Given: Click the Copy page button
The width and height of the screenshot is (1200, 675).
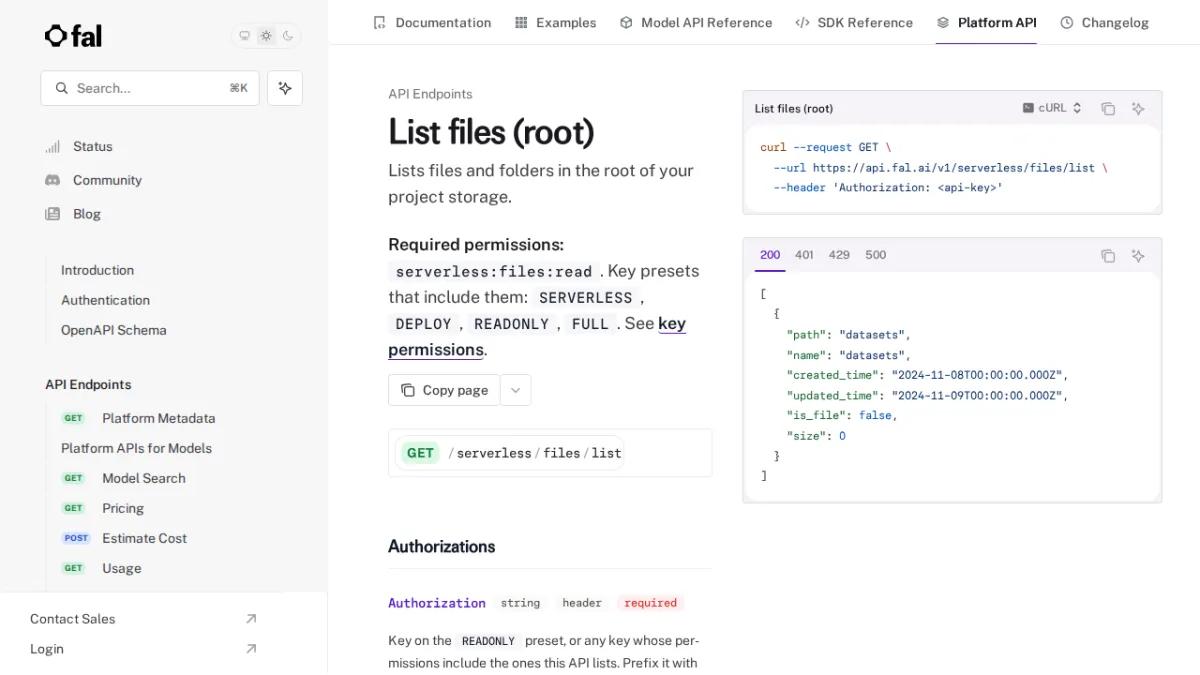Looking at the screenshot, I should pyautogui.click(x=444, y=390).
